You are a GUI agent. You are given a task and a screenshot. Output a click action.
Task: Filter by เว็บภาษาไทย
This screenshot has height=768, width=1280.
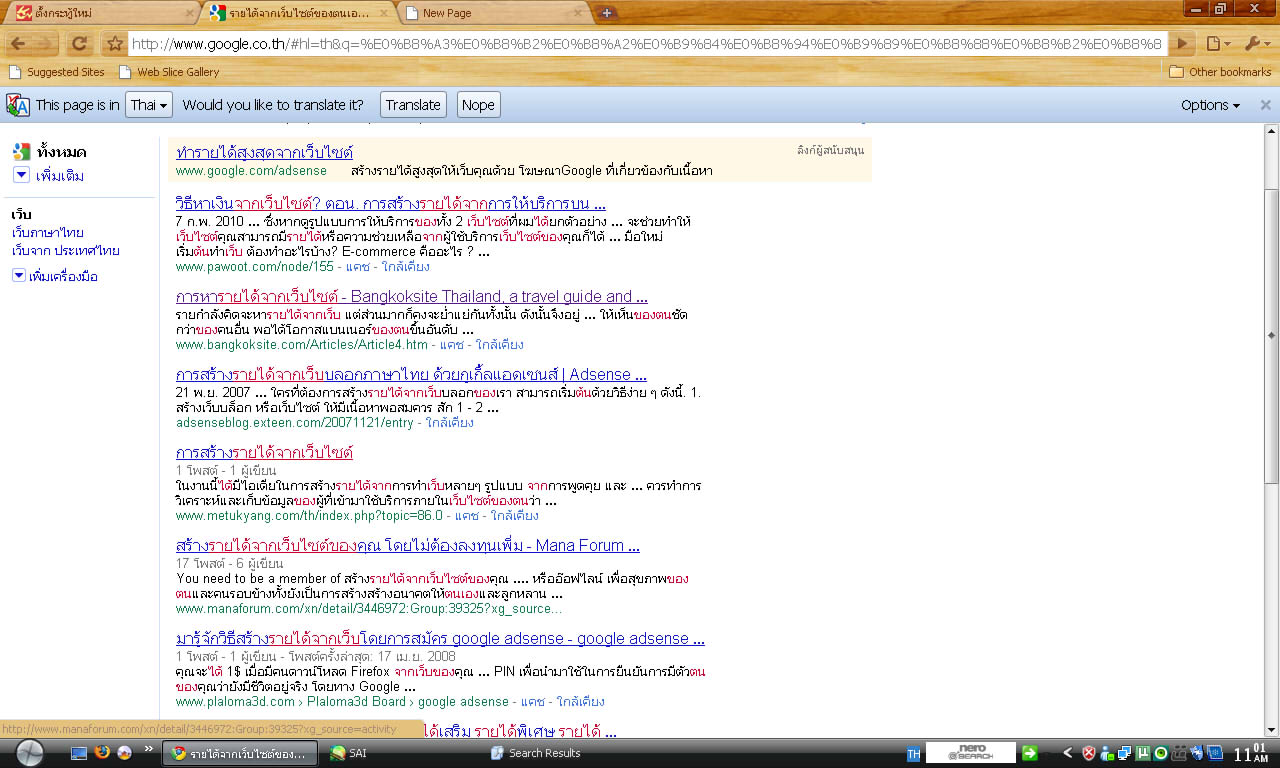click(x=48, y=233)
